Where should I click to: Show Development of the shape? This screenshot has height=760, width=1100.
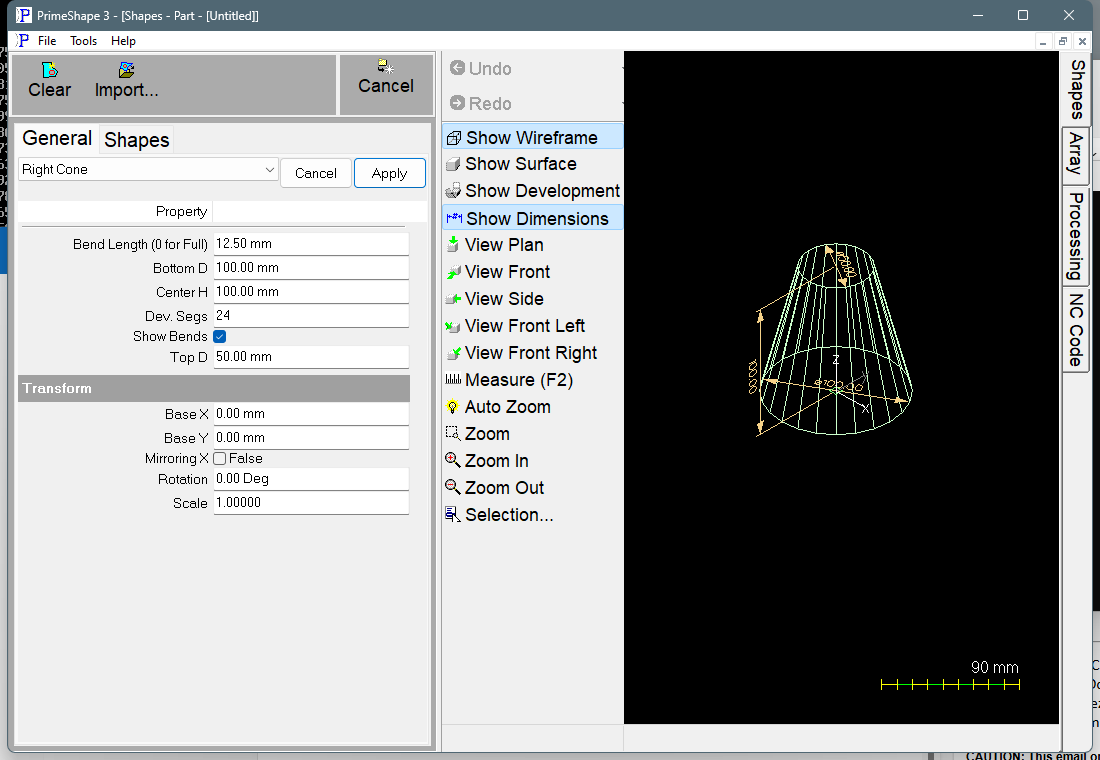click(532, 191)
